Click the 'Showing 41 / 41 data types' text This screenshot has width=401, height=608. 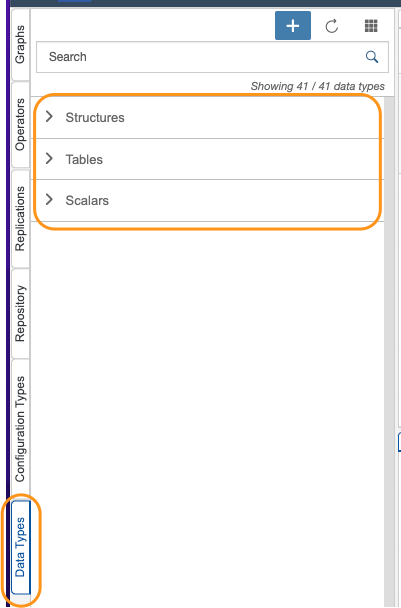click(x=318, y=86)
